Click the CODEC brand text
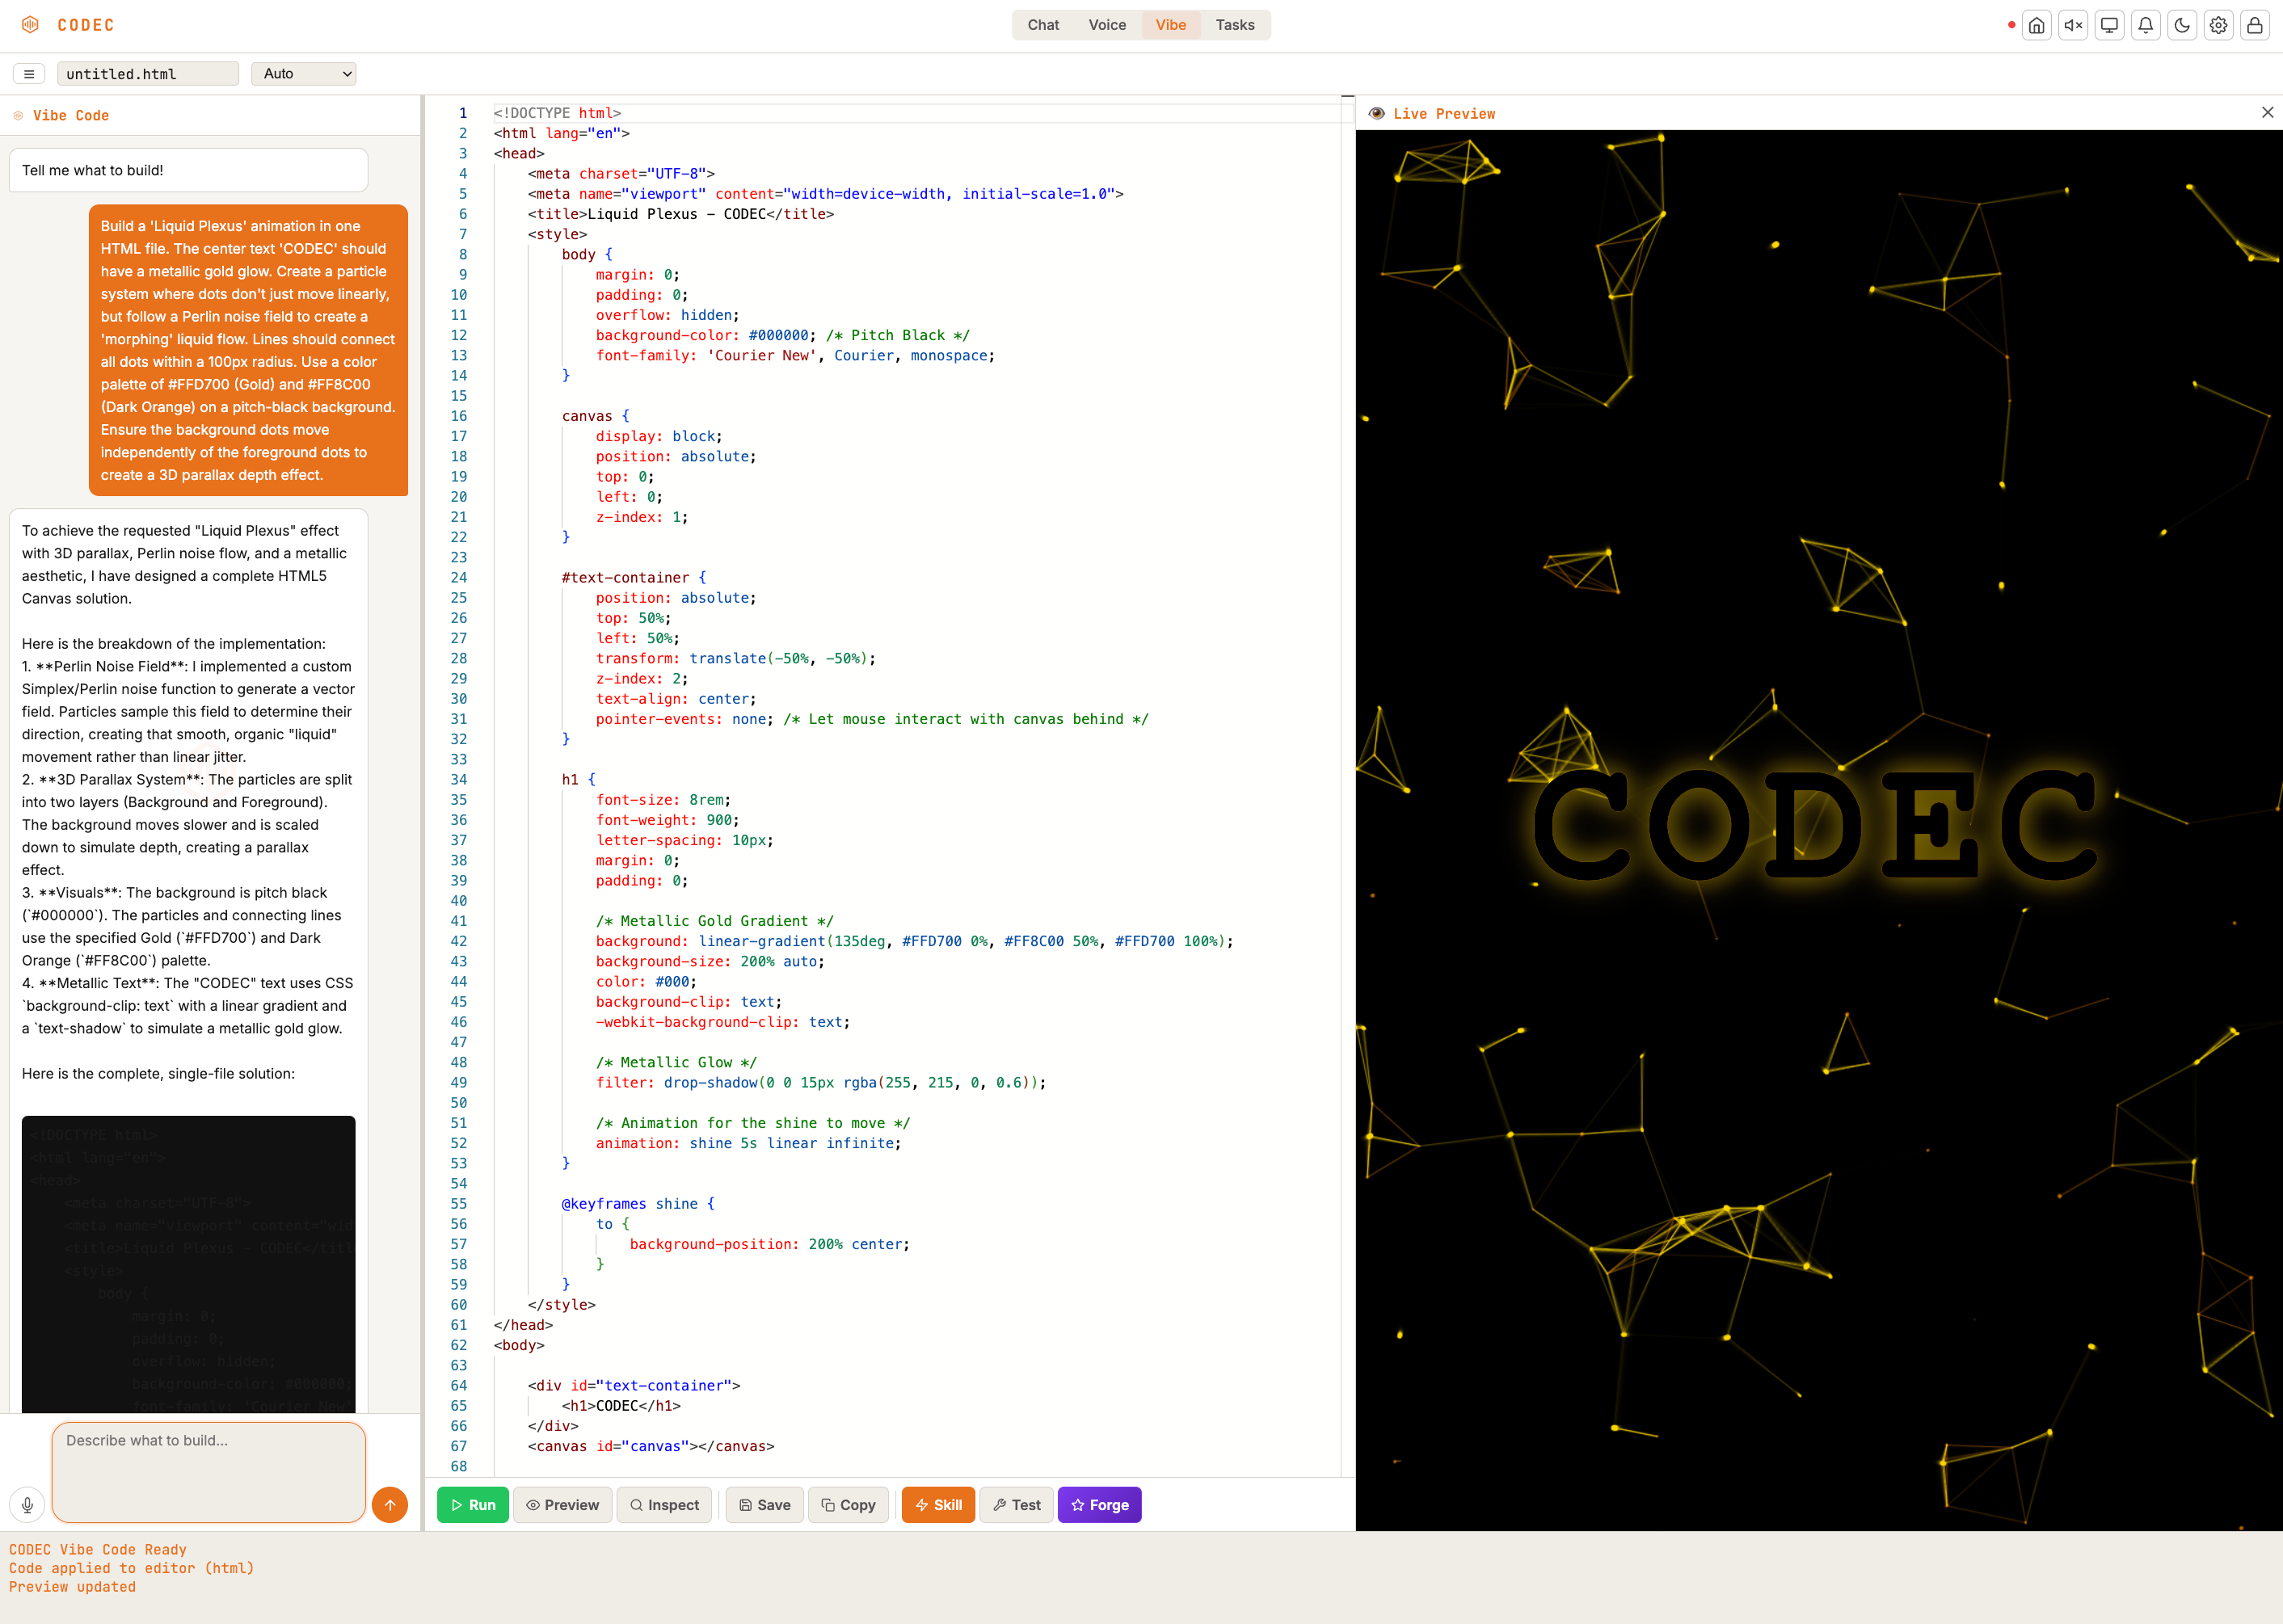 tap(86, 25)
